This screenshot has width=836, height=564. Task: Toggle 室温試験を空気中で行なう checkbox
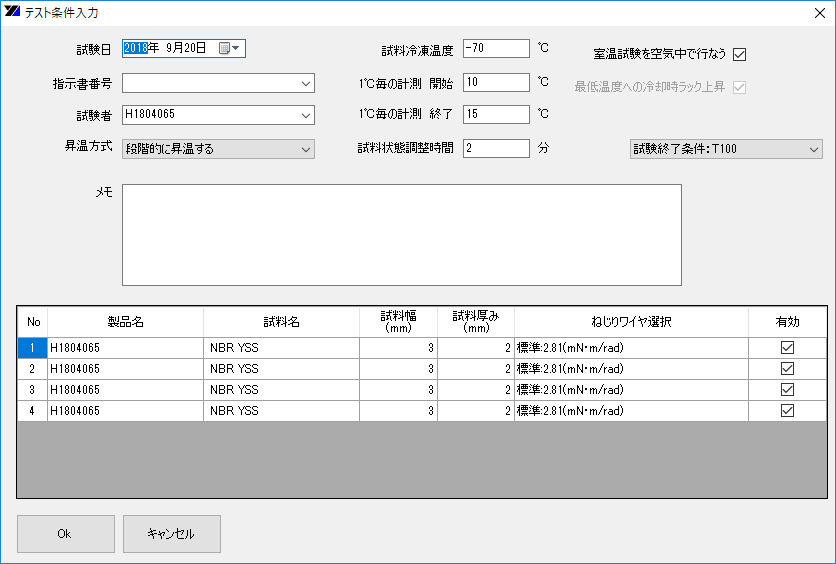740,54
